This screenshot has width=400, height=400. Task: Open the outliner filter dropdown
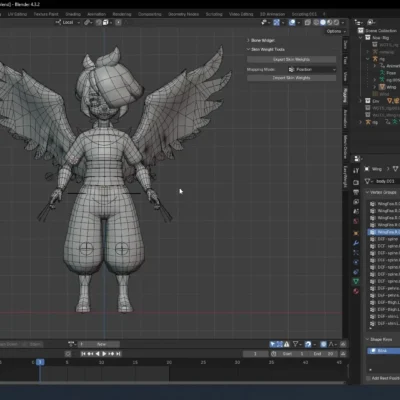pos(371,22)
